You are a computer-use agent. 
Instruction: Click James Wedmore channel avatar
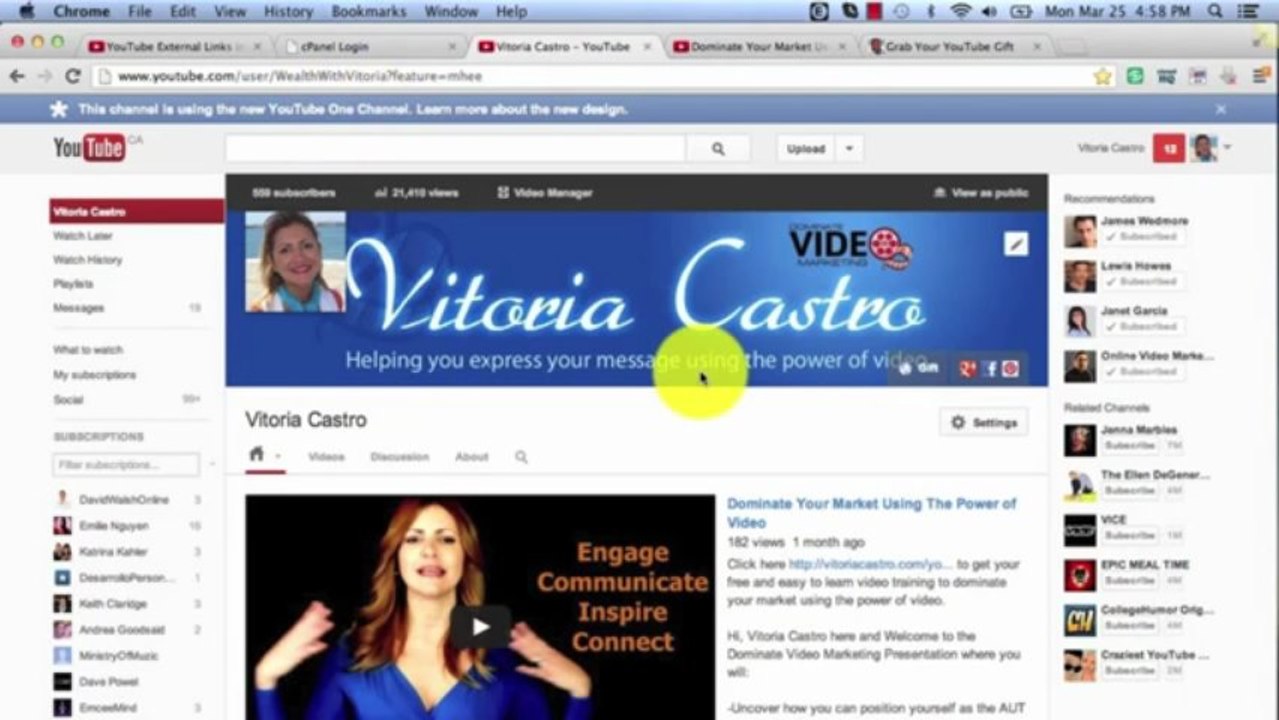coord(1080,231)
